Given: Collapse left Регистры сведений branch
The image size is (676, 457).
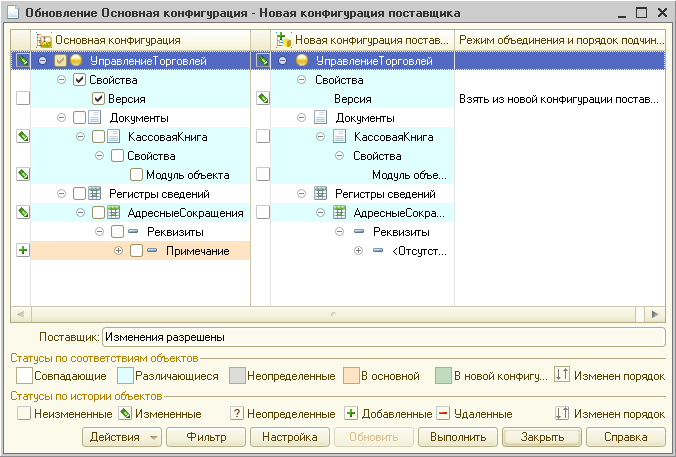Looking at the screenshot, I should (x=61, y=194).
